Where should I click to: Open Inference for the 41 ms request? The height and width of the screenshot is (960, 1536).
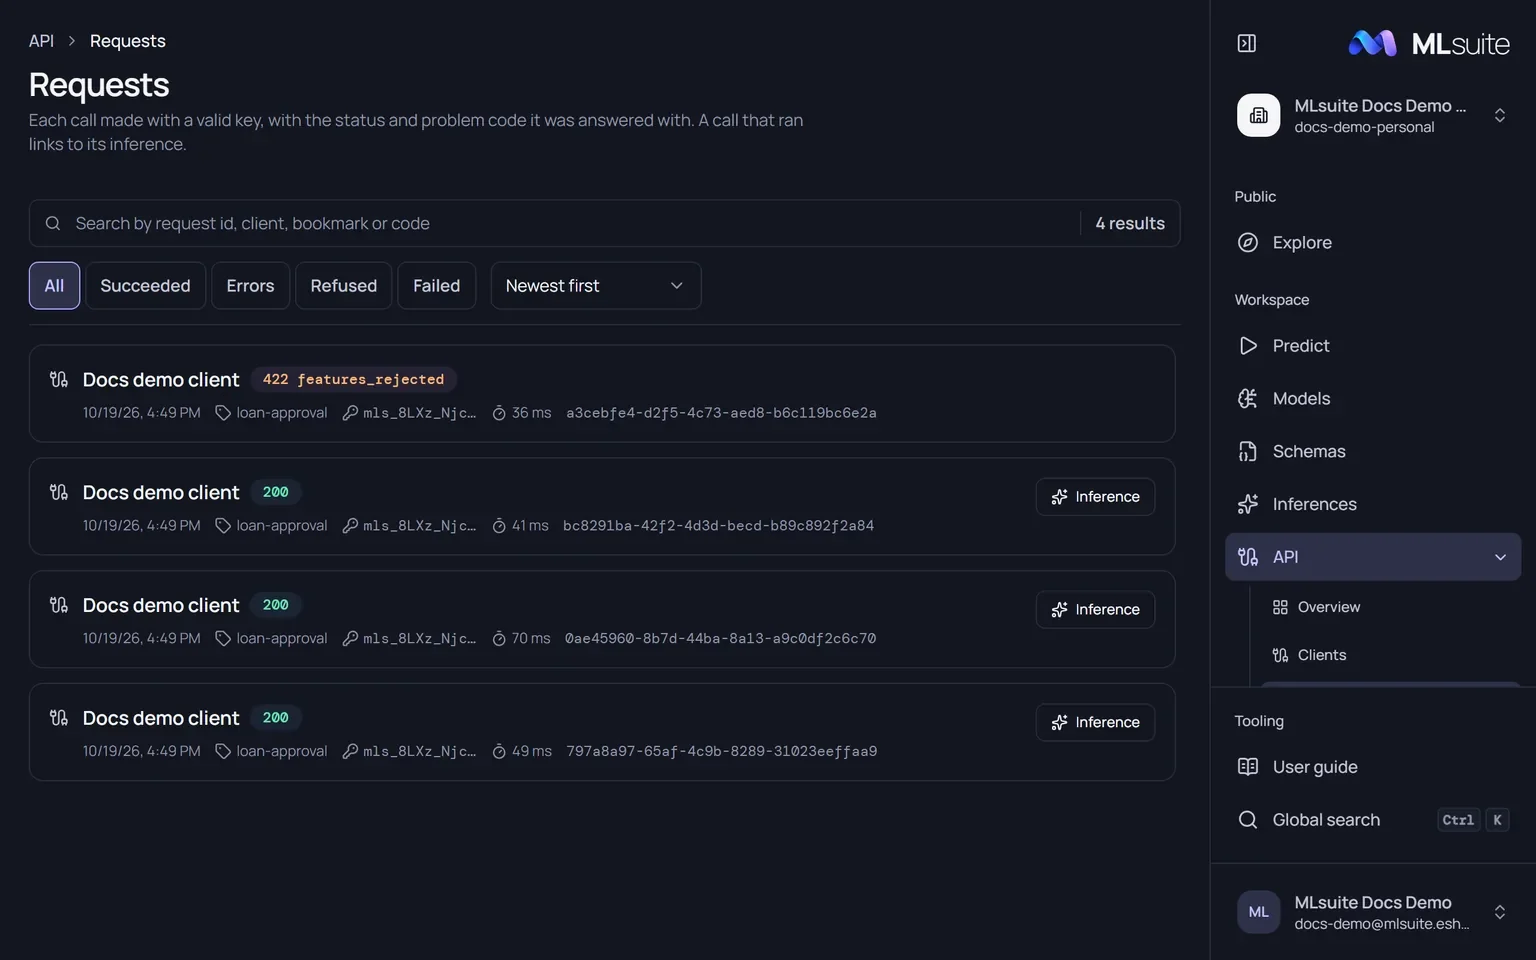point(1095,497)
